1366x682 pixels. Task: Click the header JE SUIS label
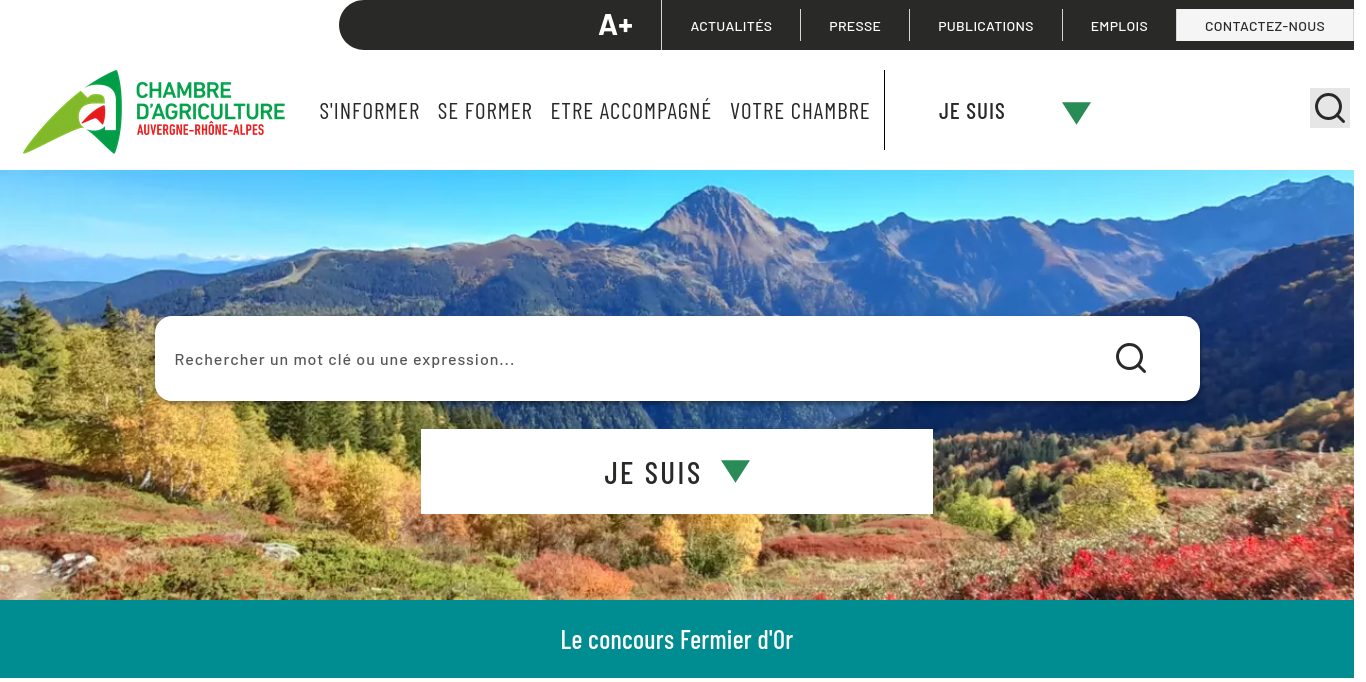tap(972, 111)
